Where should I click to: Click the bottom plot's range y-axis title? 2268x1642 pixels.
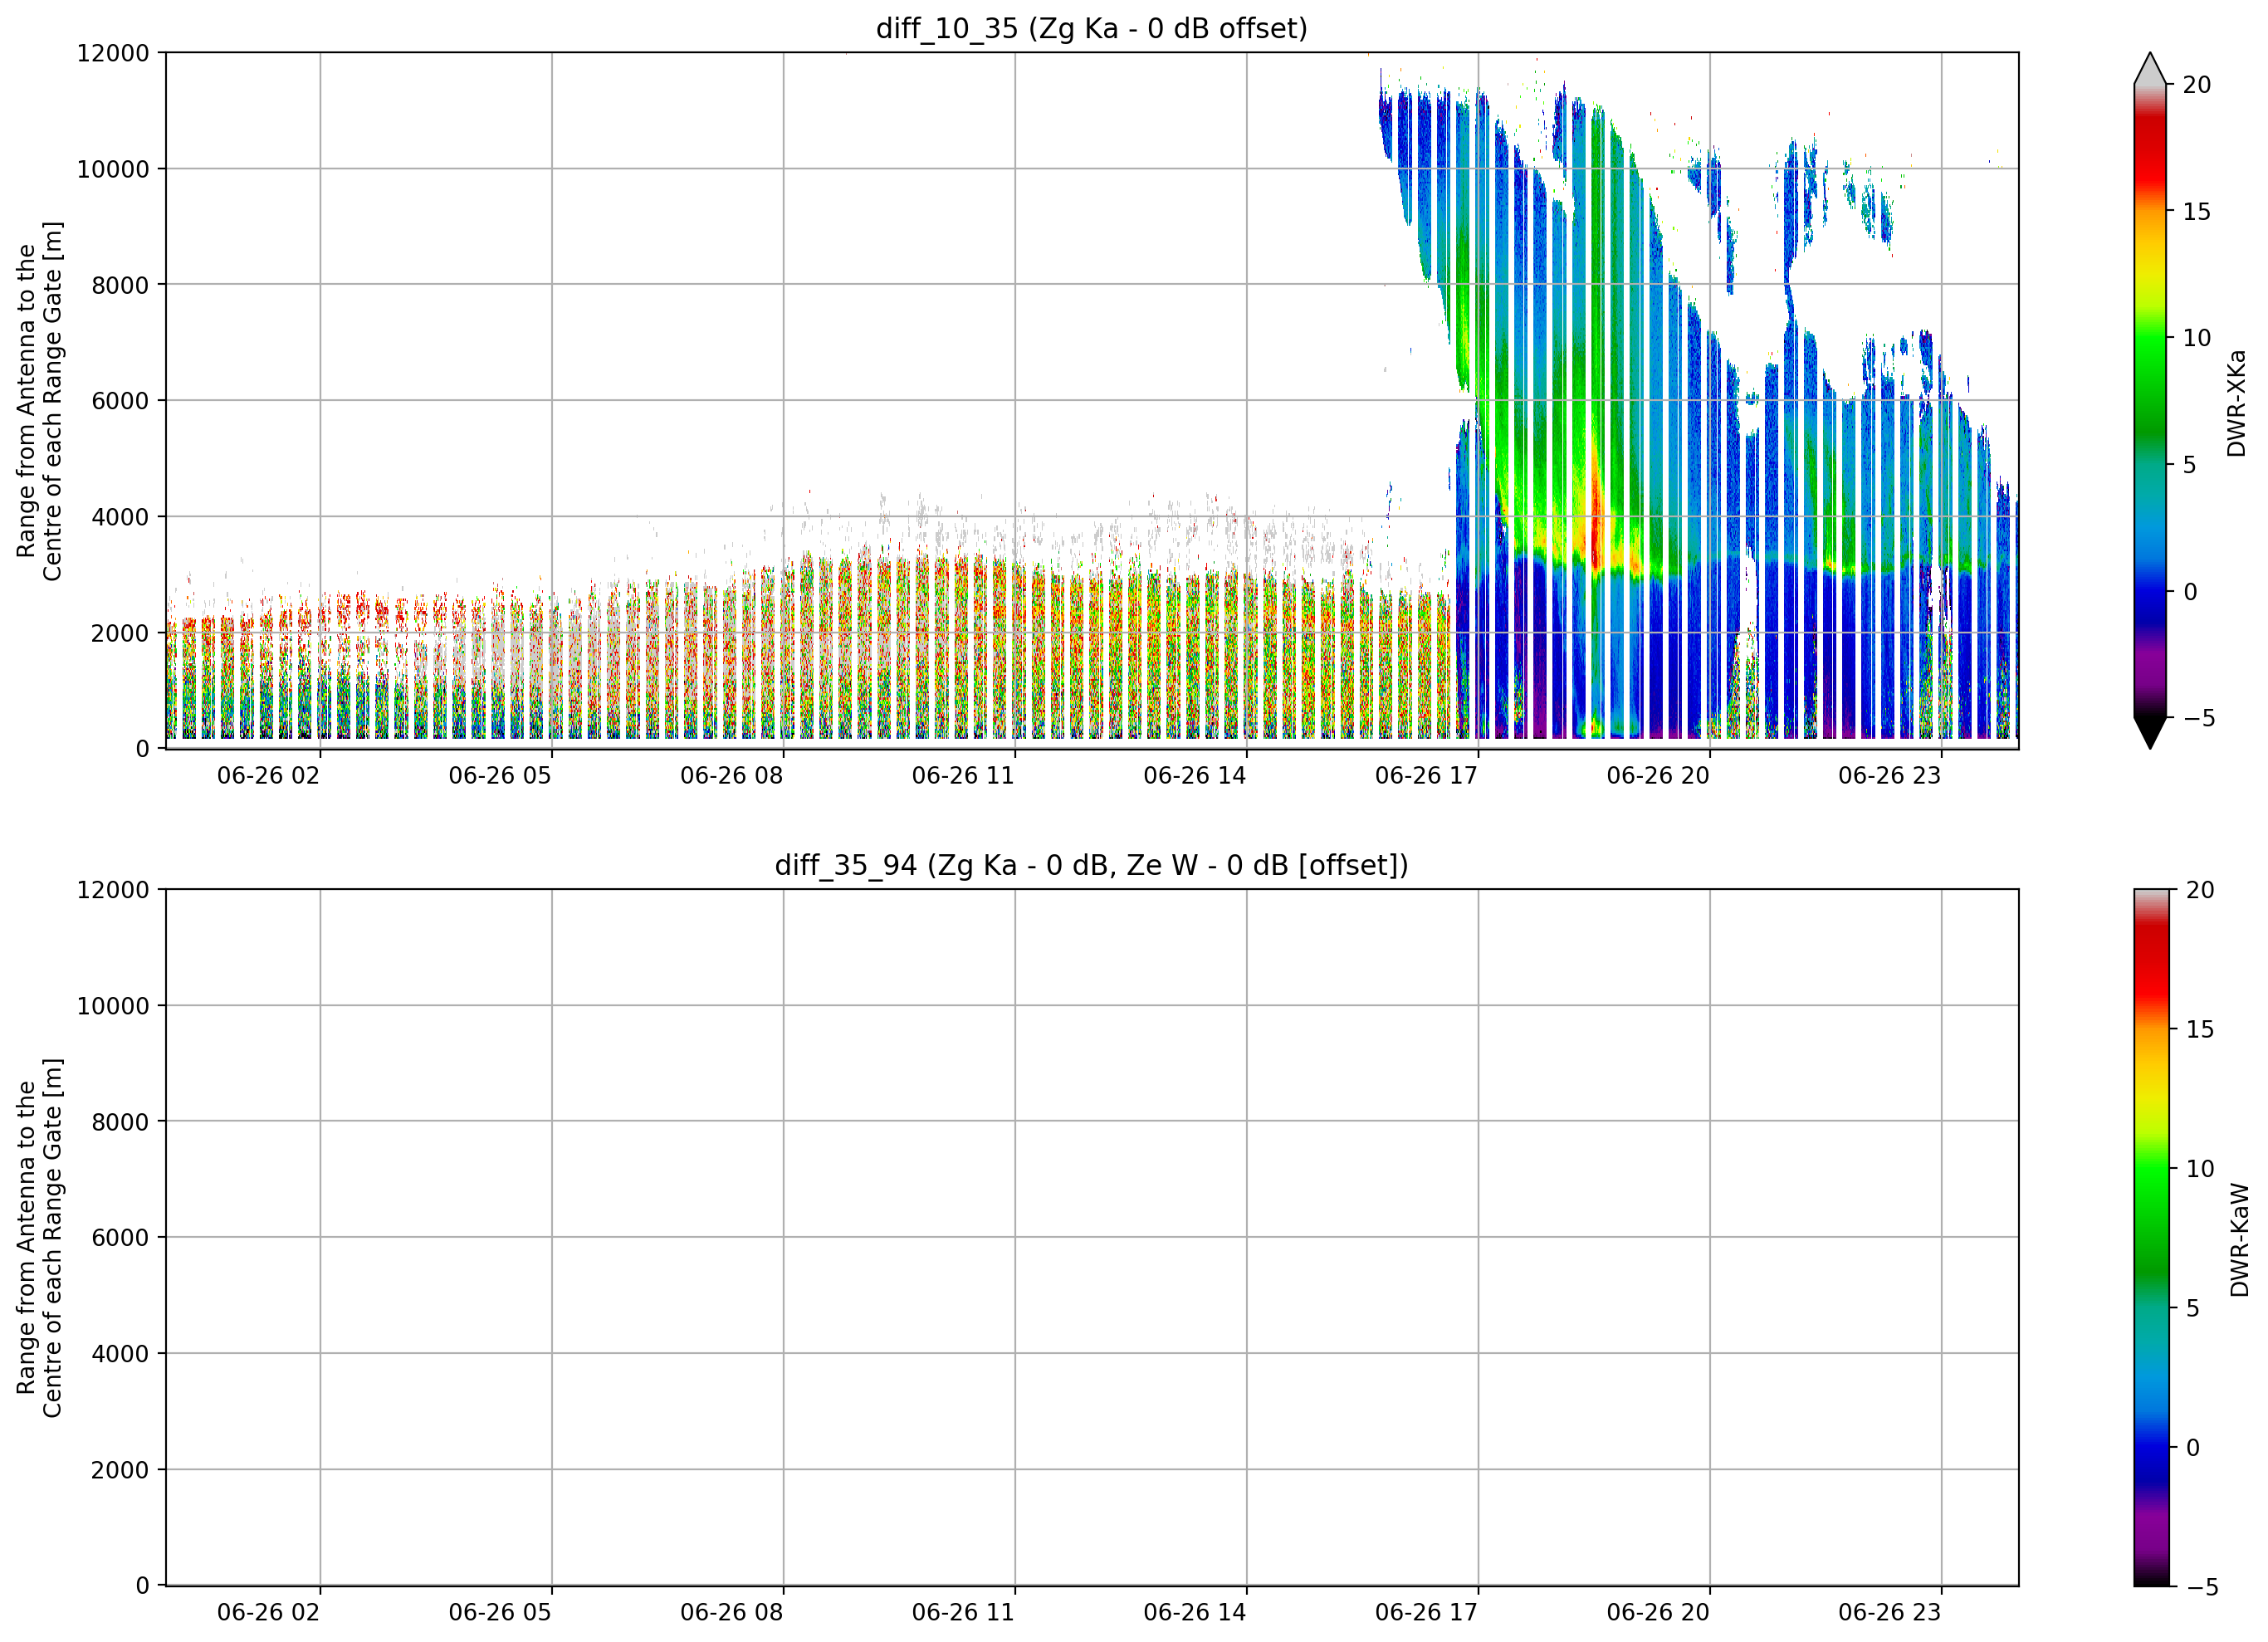(x=40, y=1237)
